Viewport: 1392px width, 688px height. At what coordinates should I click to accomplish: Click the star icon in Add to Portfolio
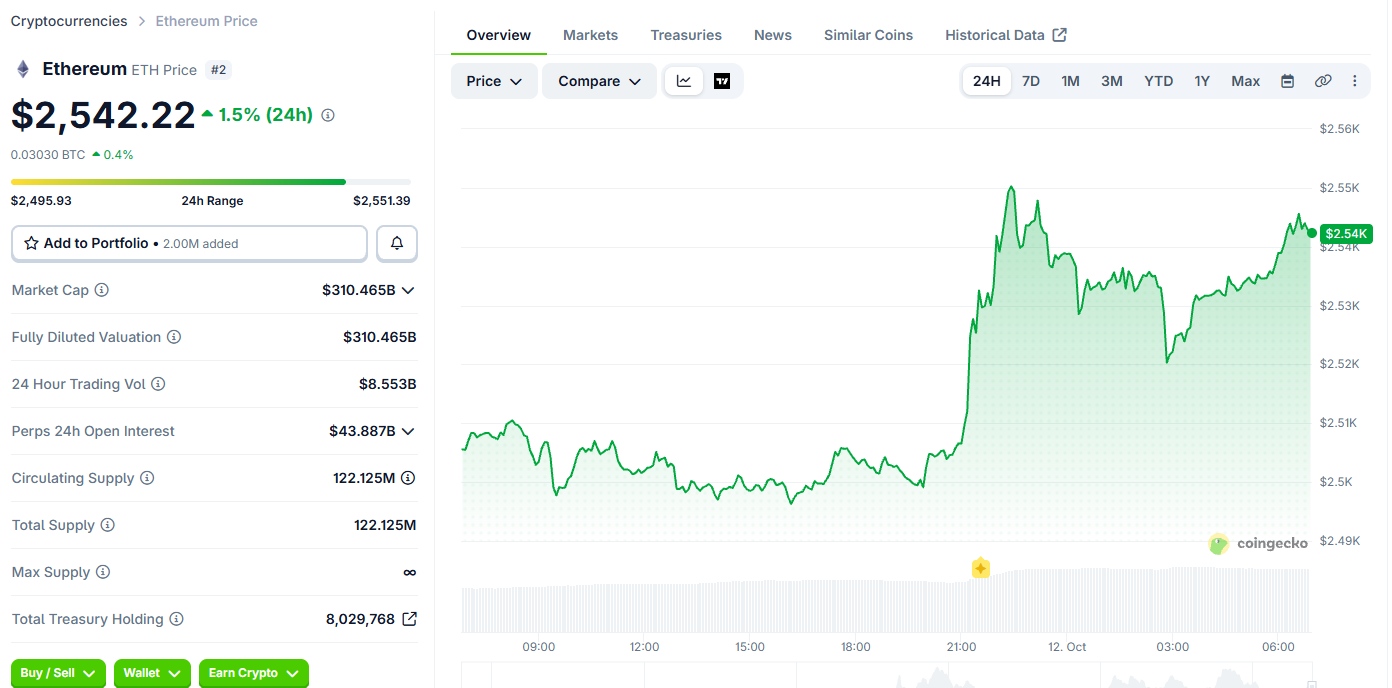[31, 243]
